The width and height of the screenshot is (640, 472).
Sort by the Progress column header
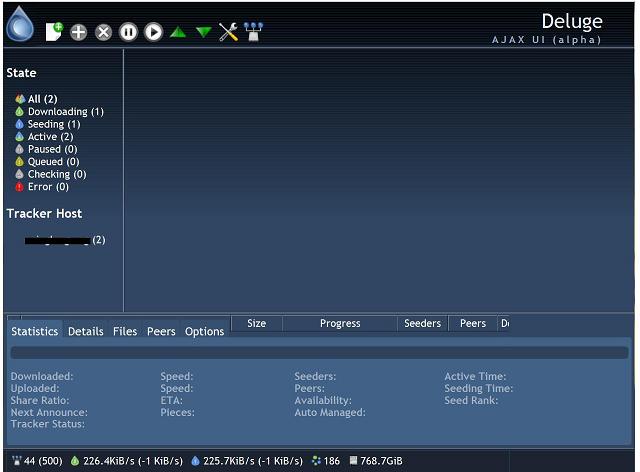(340, 323)
